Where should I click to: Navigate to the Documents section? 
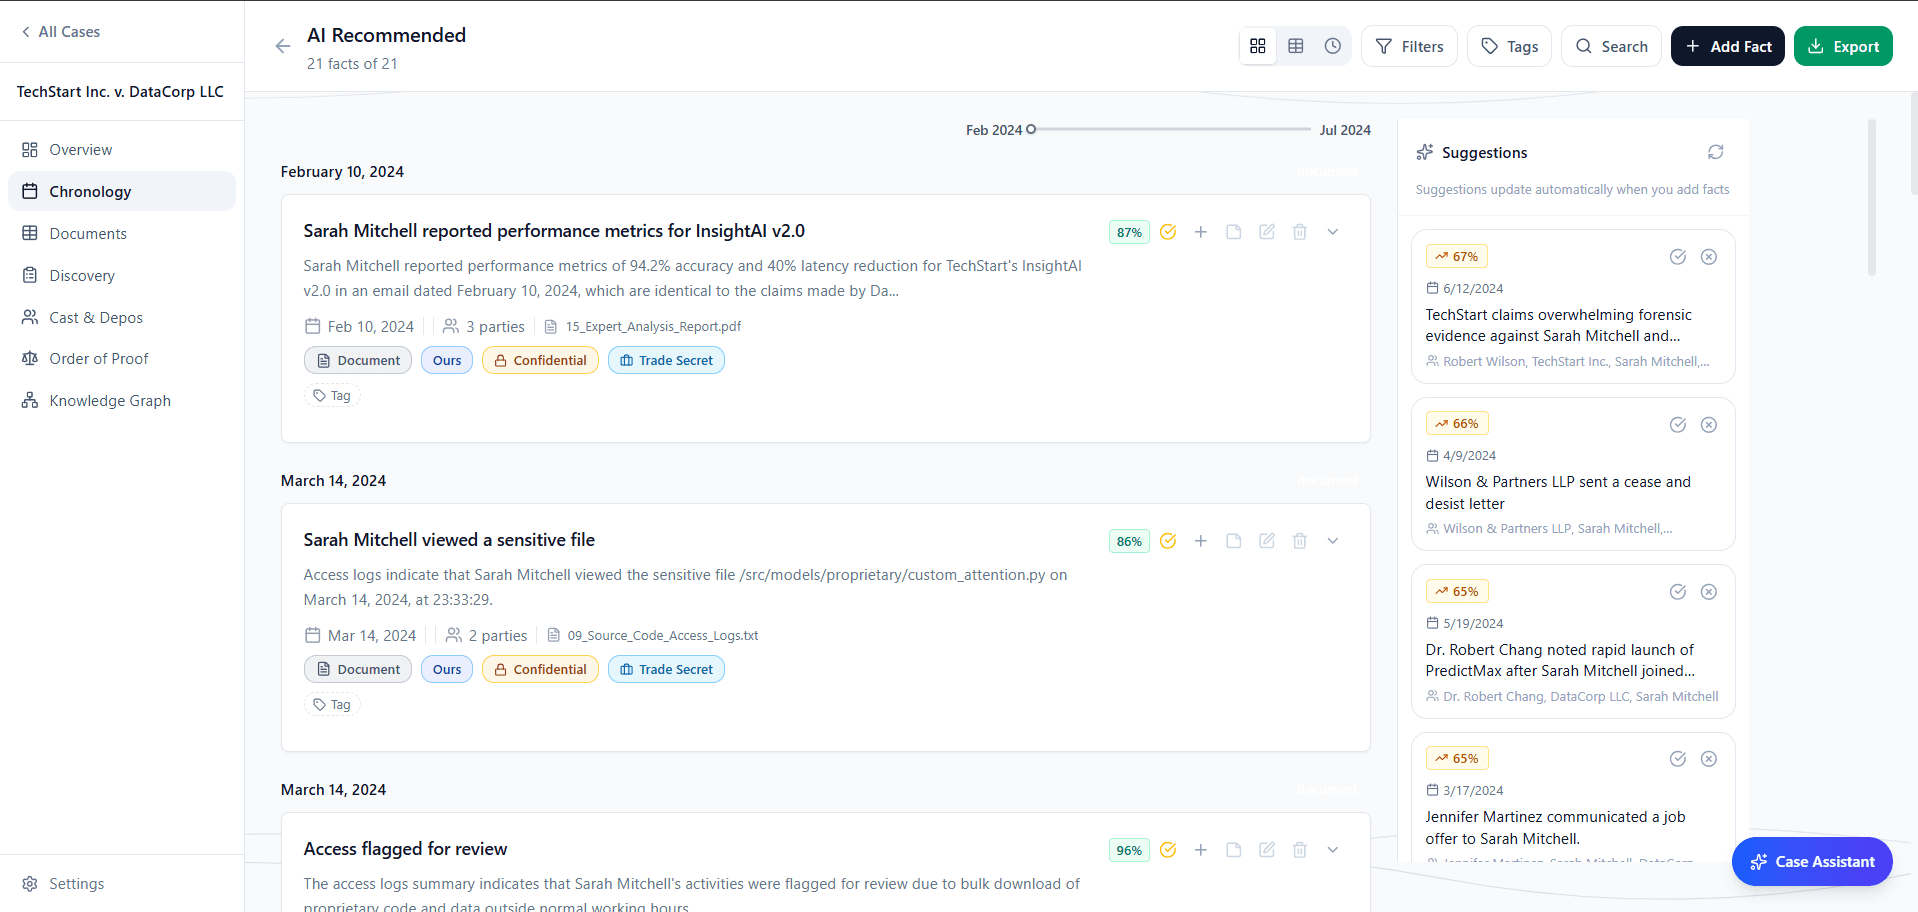click(88, 233)
